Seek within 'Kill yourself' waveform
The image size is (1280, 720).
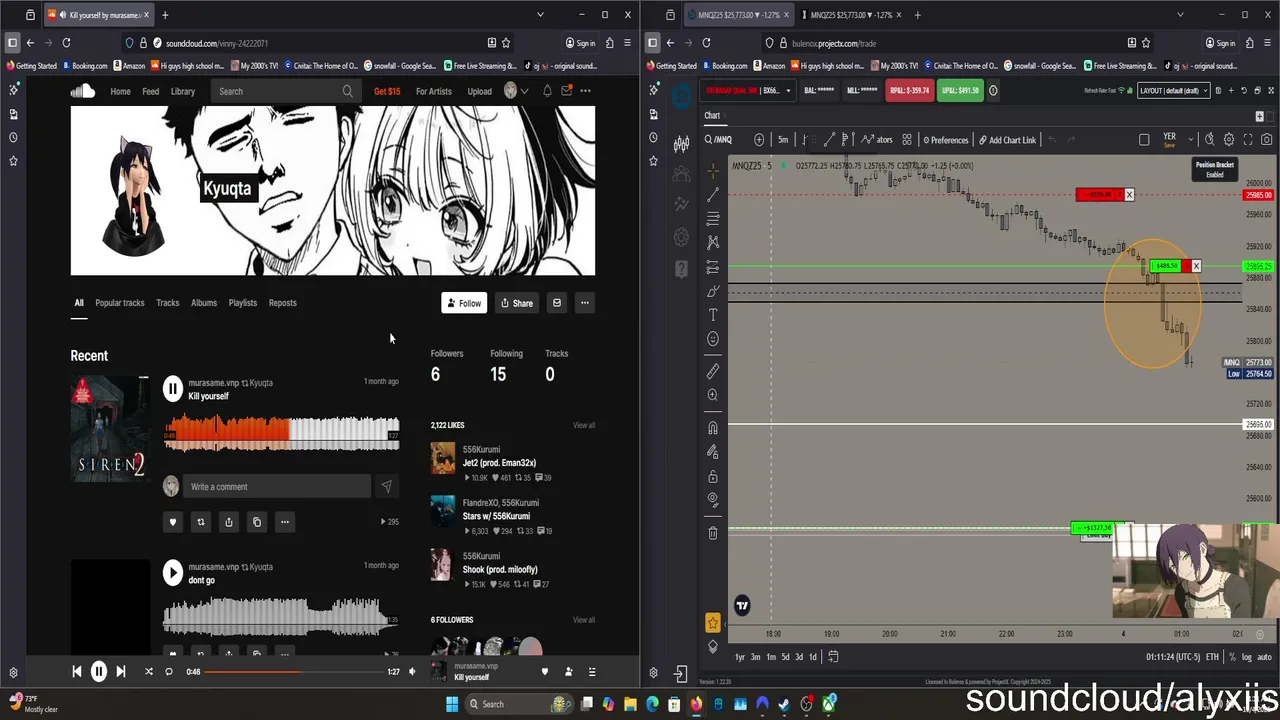pos(282,433)
